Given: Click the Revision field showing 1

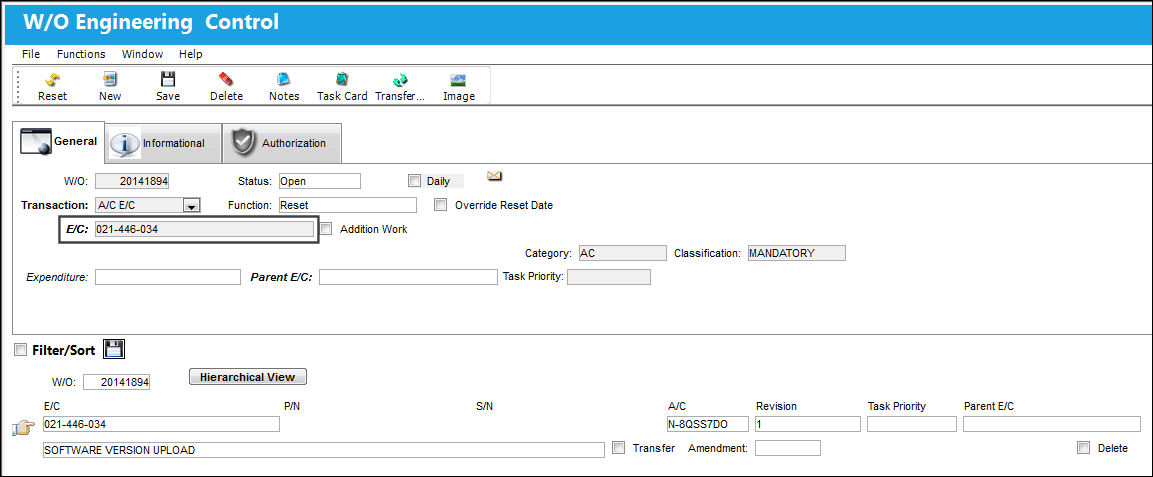Looking at the screenshot, I should pyautogui.click(x=807, y=424).
